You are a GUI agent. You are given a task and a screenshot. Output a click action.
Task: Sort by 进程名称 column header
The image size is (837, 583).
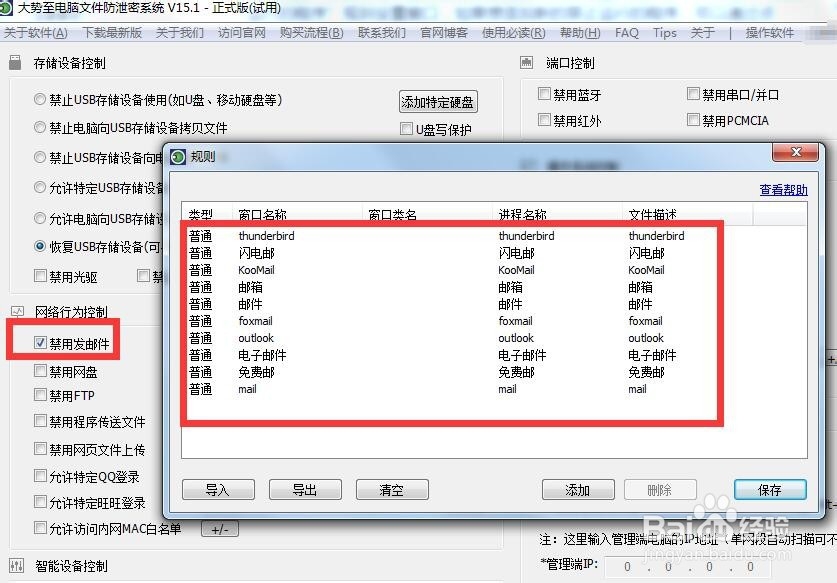click(557, 215)
